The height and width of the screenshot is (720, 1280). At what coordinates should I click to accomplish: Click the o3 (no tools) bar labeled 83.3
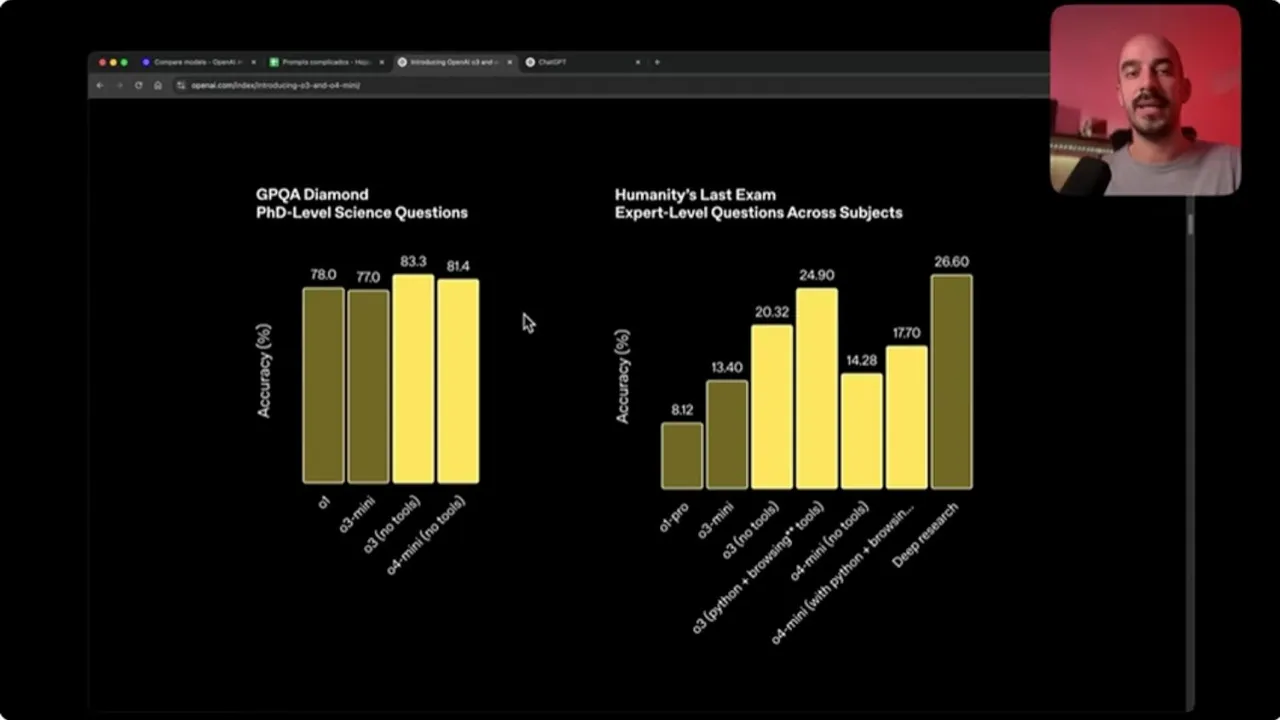413,379
